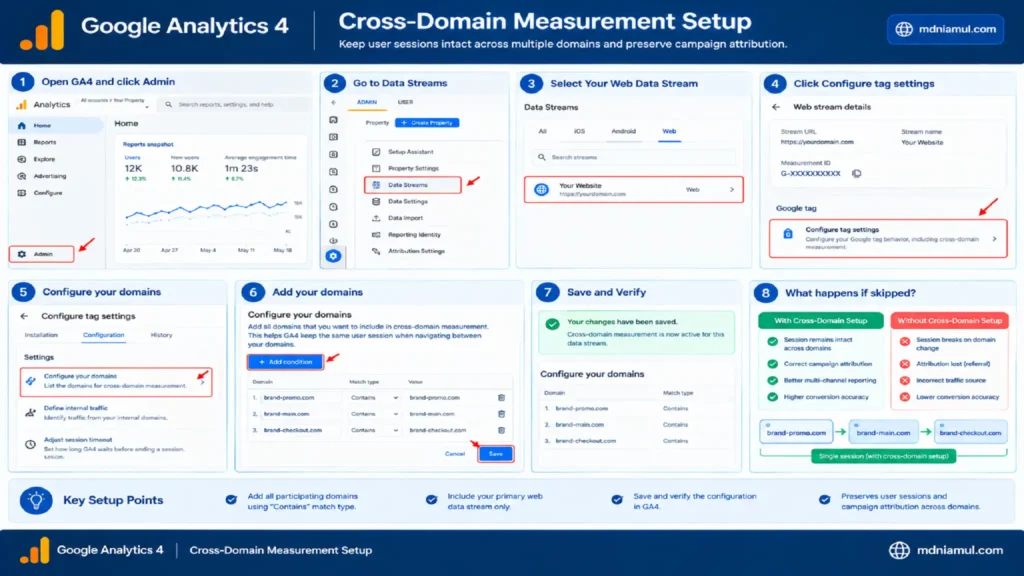1024x576 pixels.
Task: Click the Reporting Identity icon
Action: point(376,234)
